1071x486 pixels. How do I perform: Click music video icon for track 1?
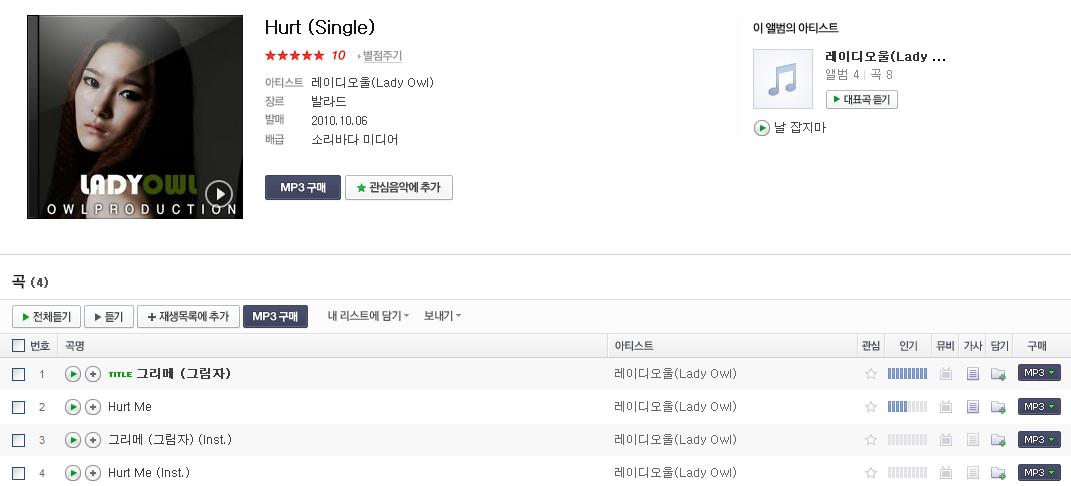[946, 374]
